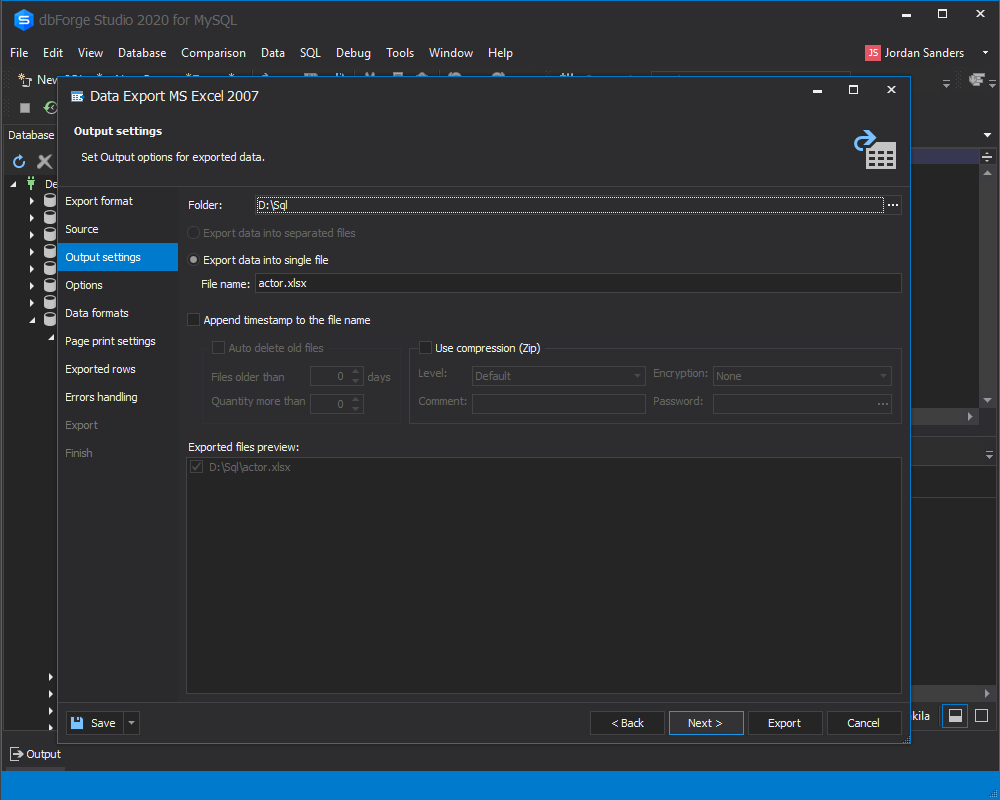This screenshot has height=800, width=1000.
Task: Open the Debug menu
Action: click(353, 53)
